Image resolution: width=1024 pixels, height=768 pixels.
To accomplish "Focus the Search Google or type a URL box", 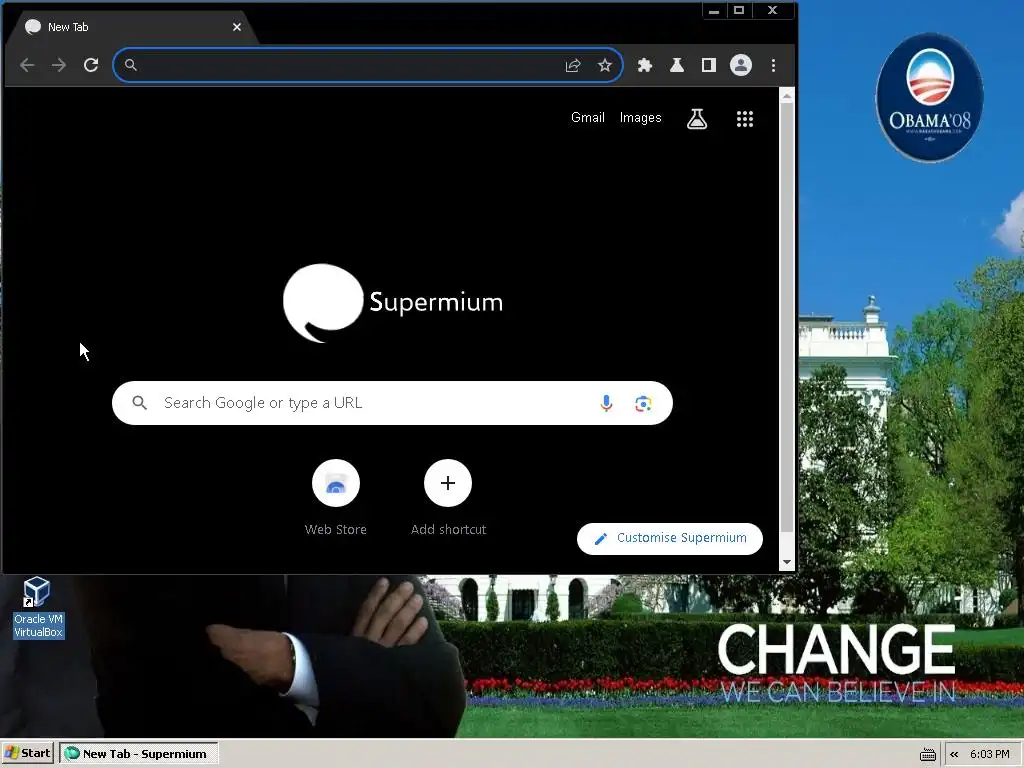I will tap(392, 403).
